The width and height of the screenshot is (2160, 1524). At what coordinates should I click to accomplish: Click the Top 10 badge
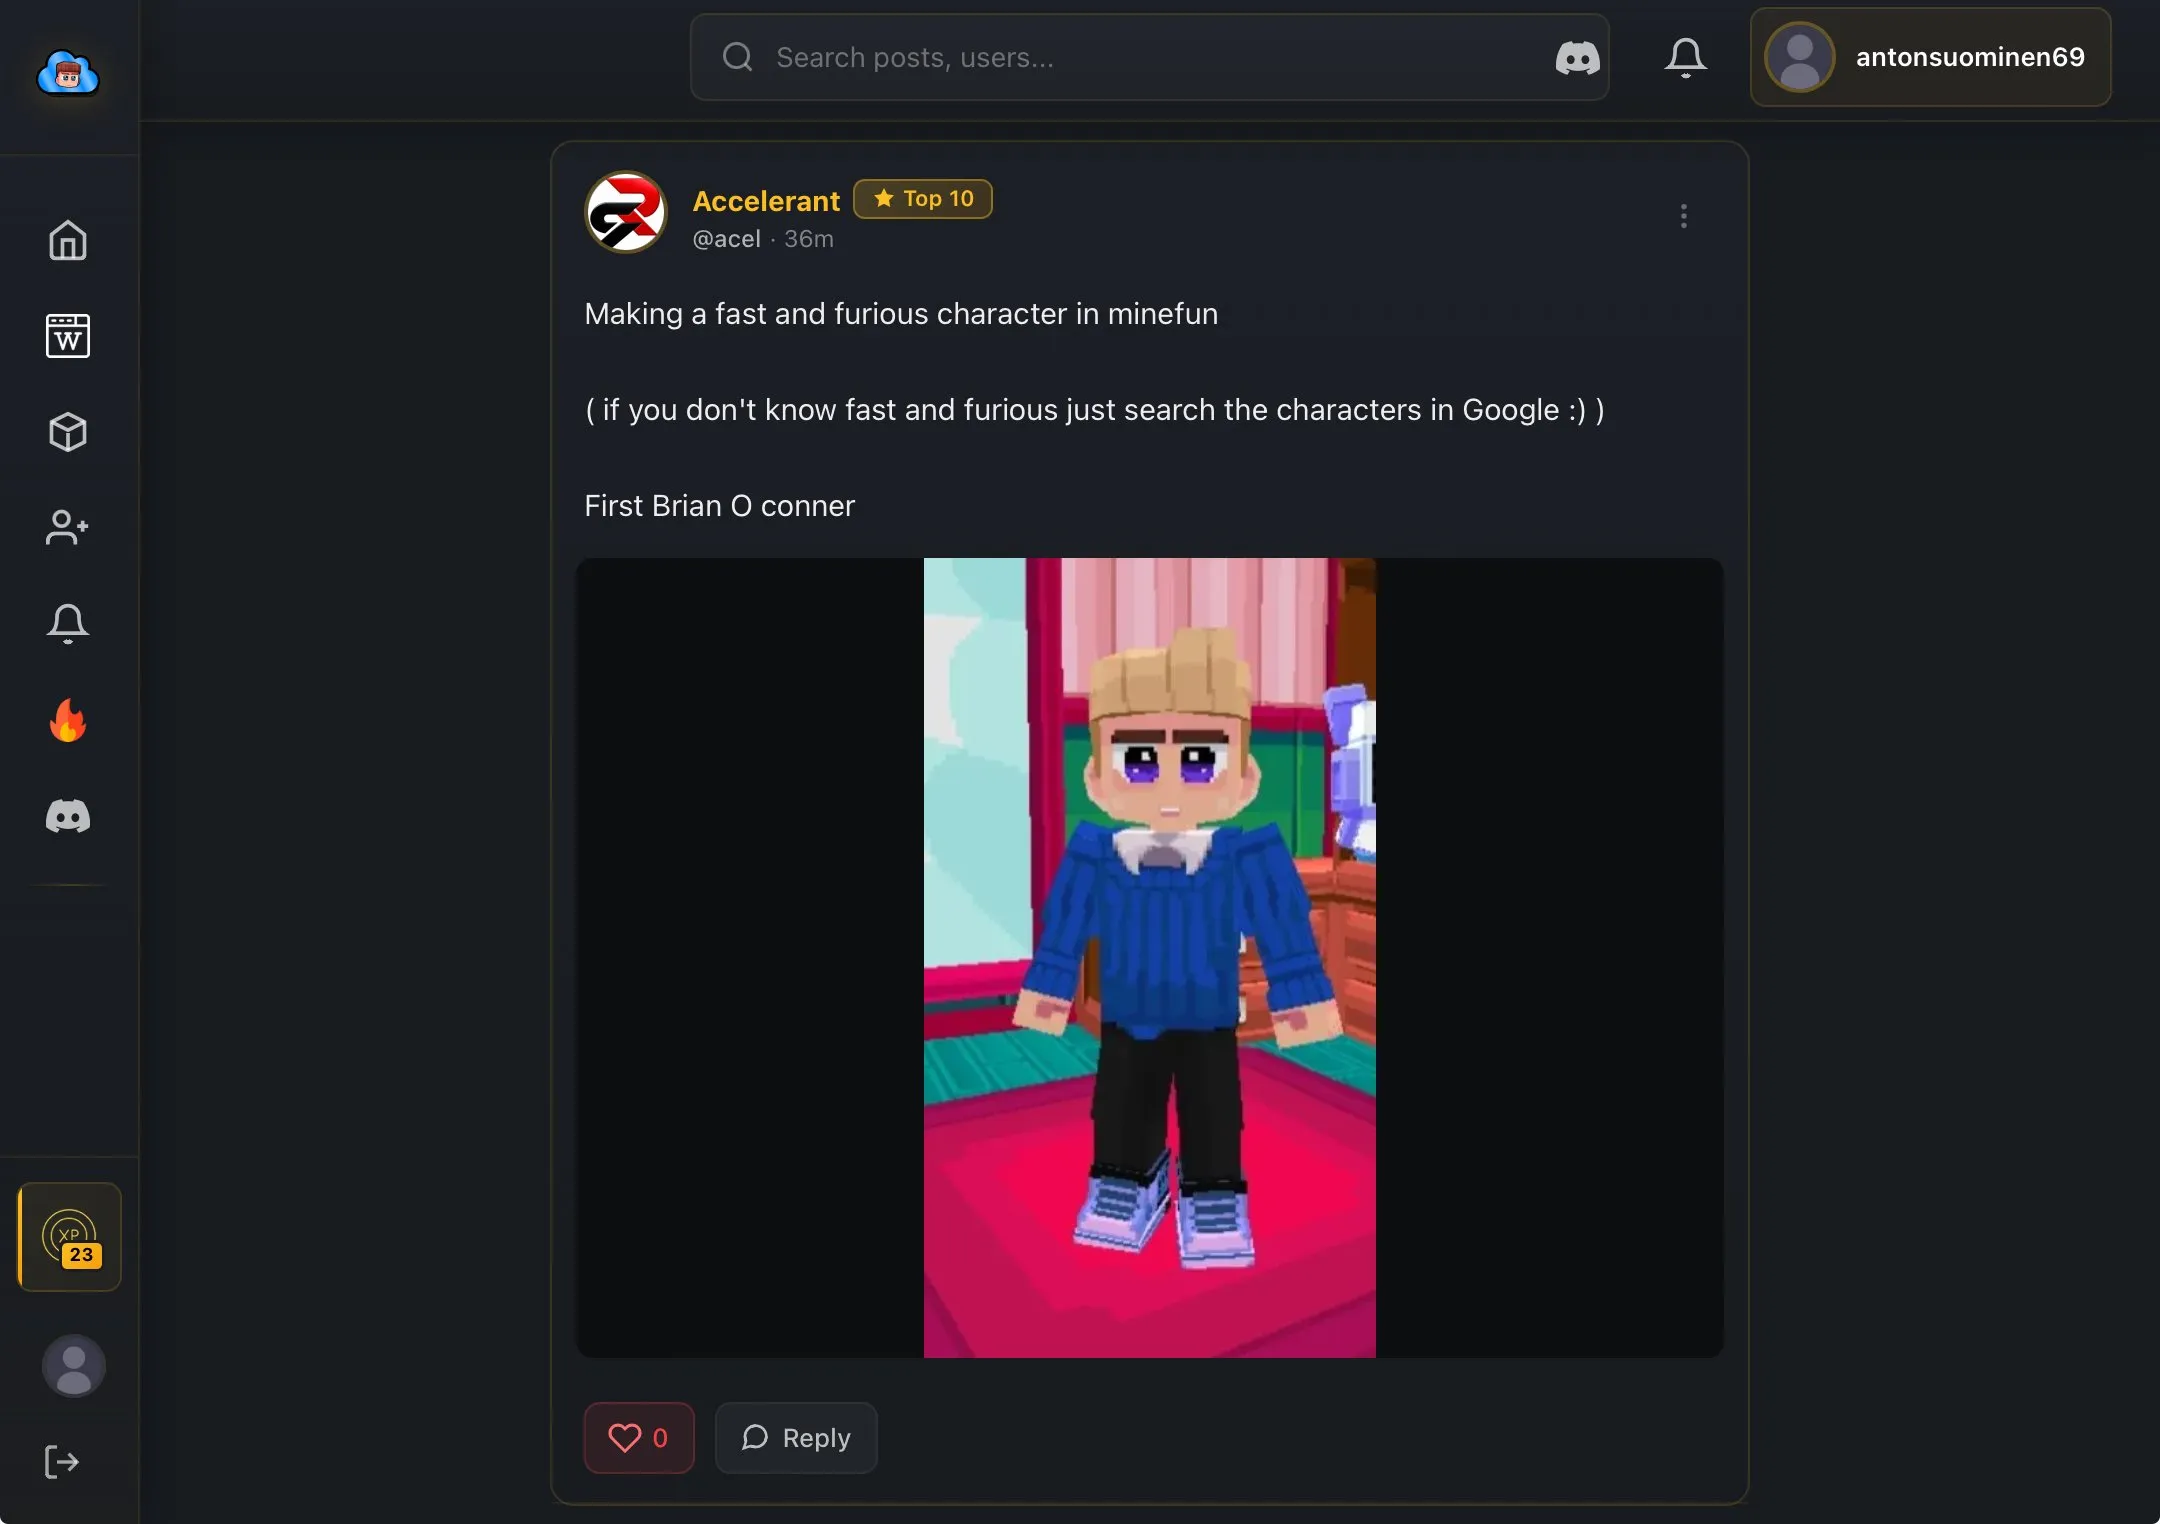click(923, 199)
